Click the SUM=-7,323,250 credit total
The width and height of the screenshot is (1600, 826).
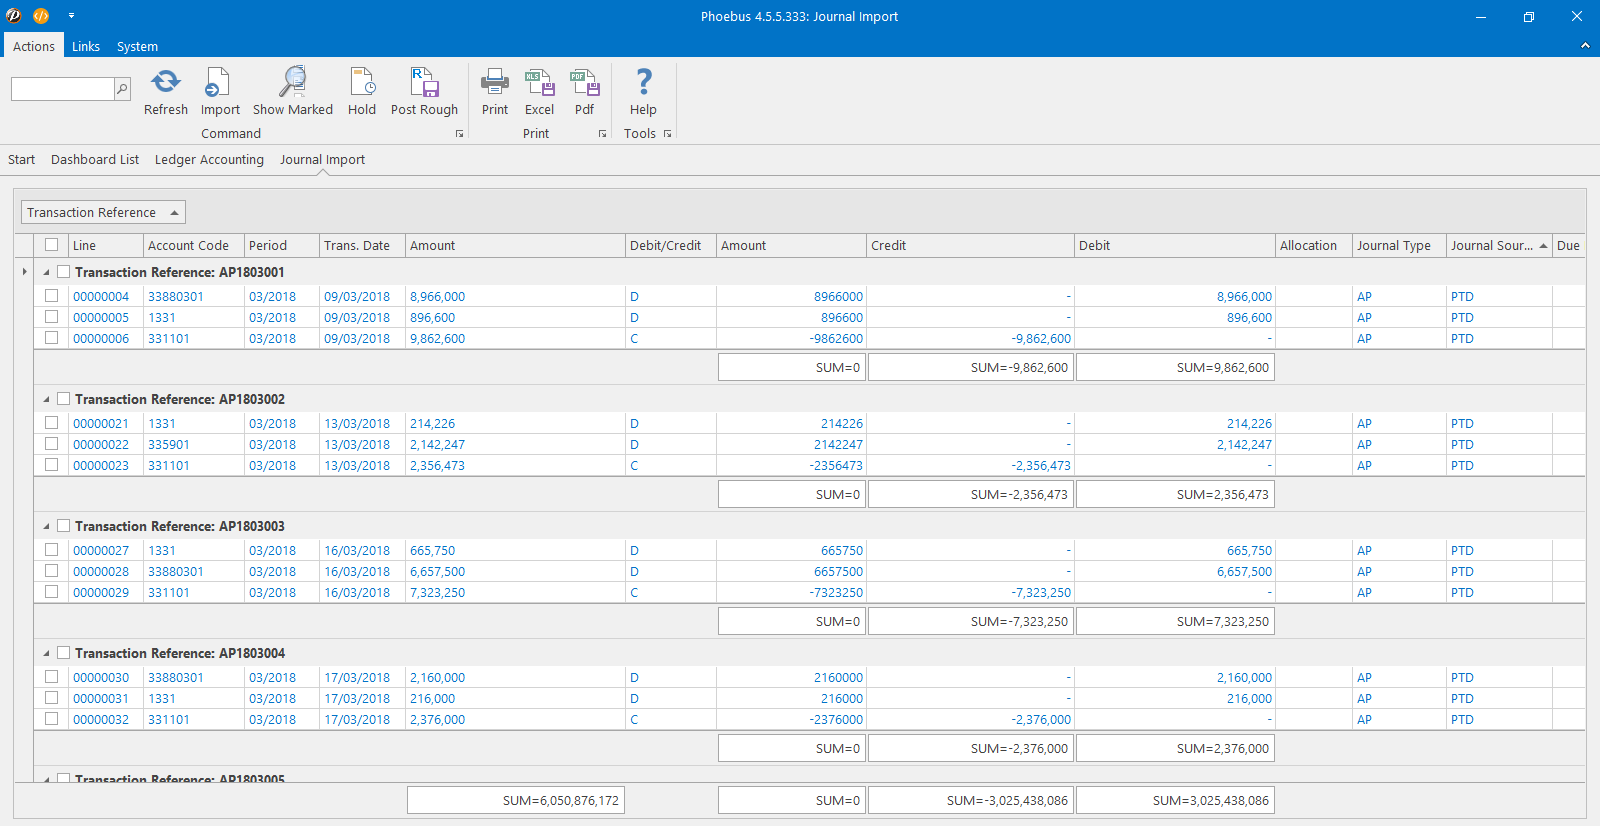click(x=970, y=621)
